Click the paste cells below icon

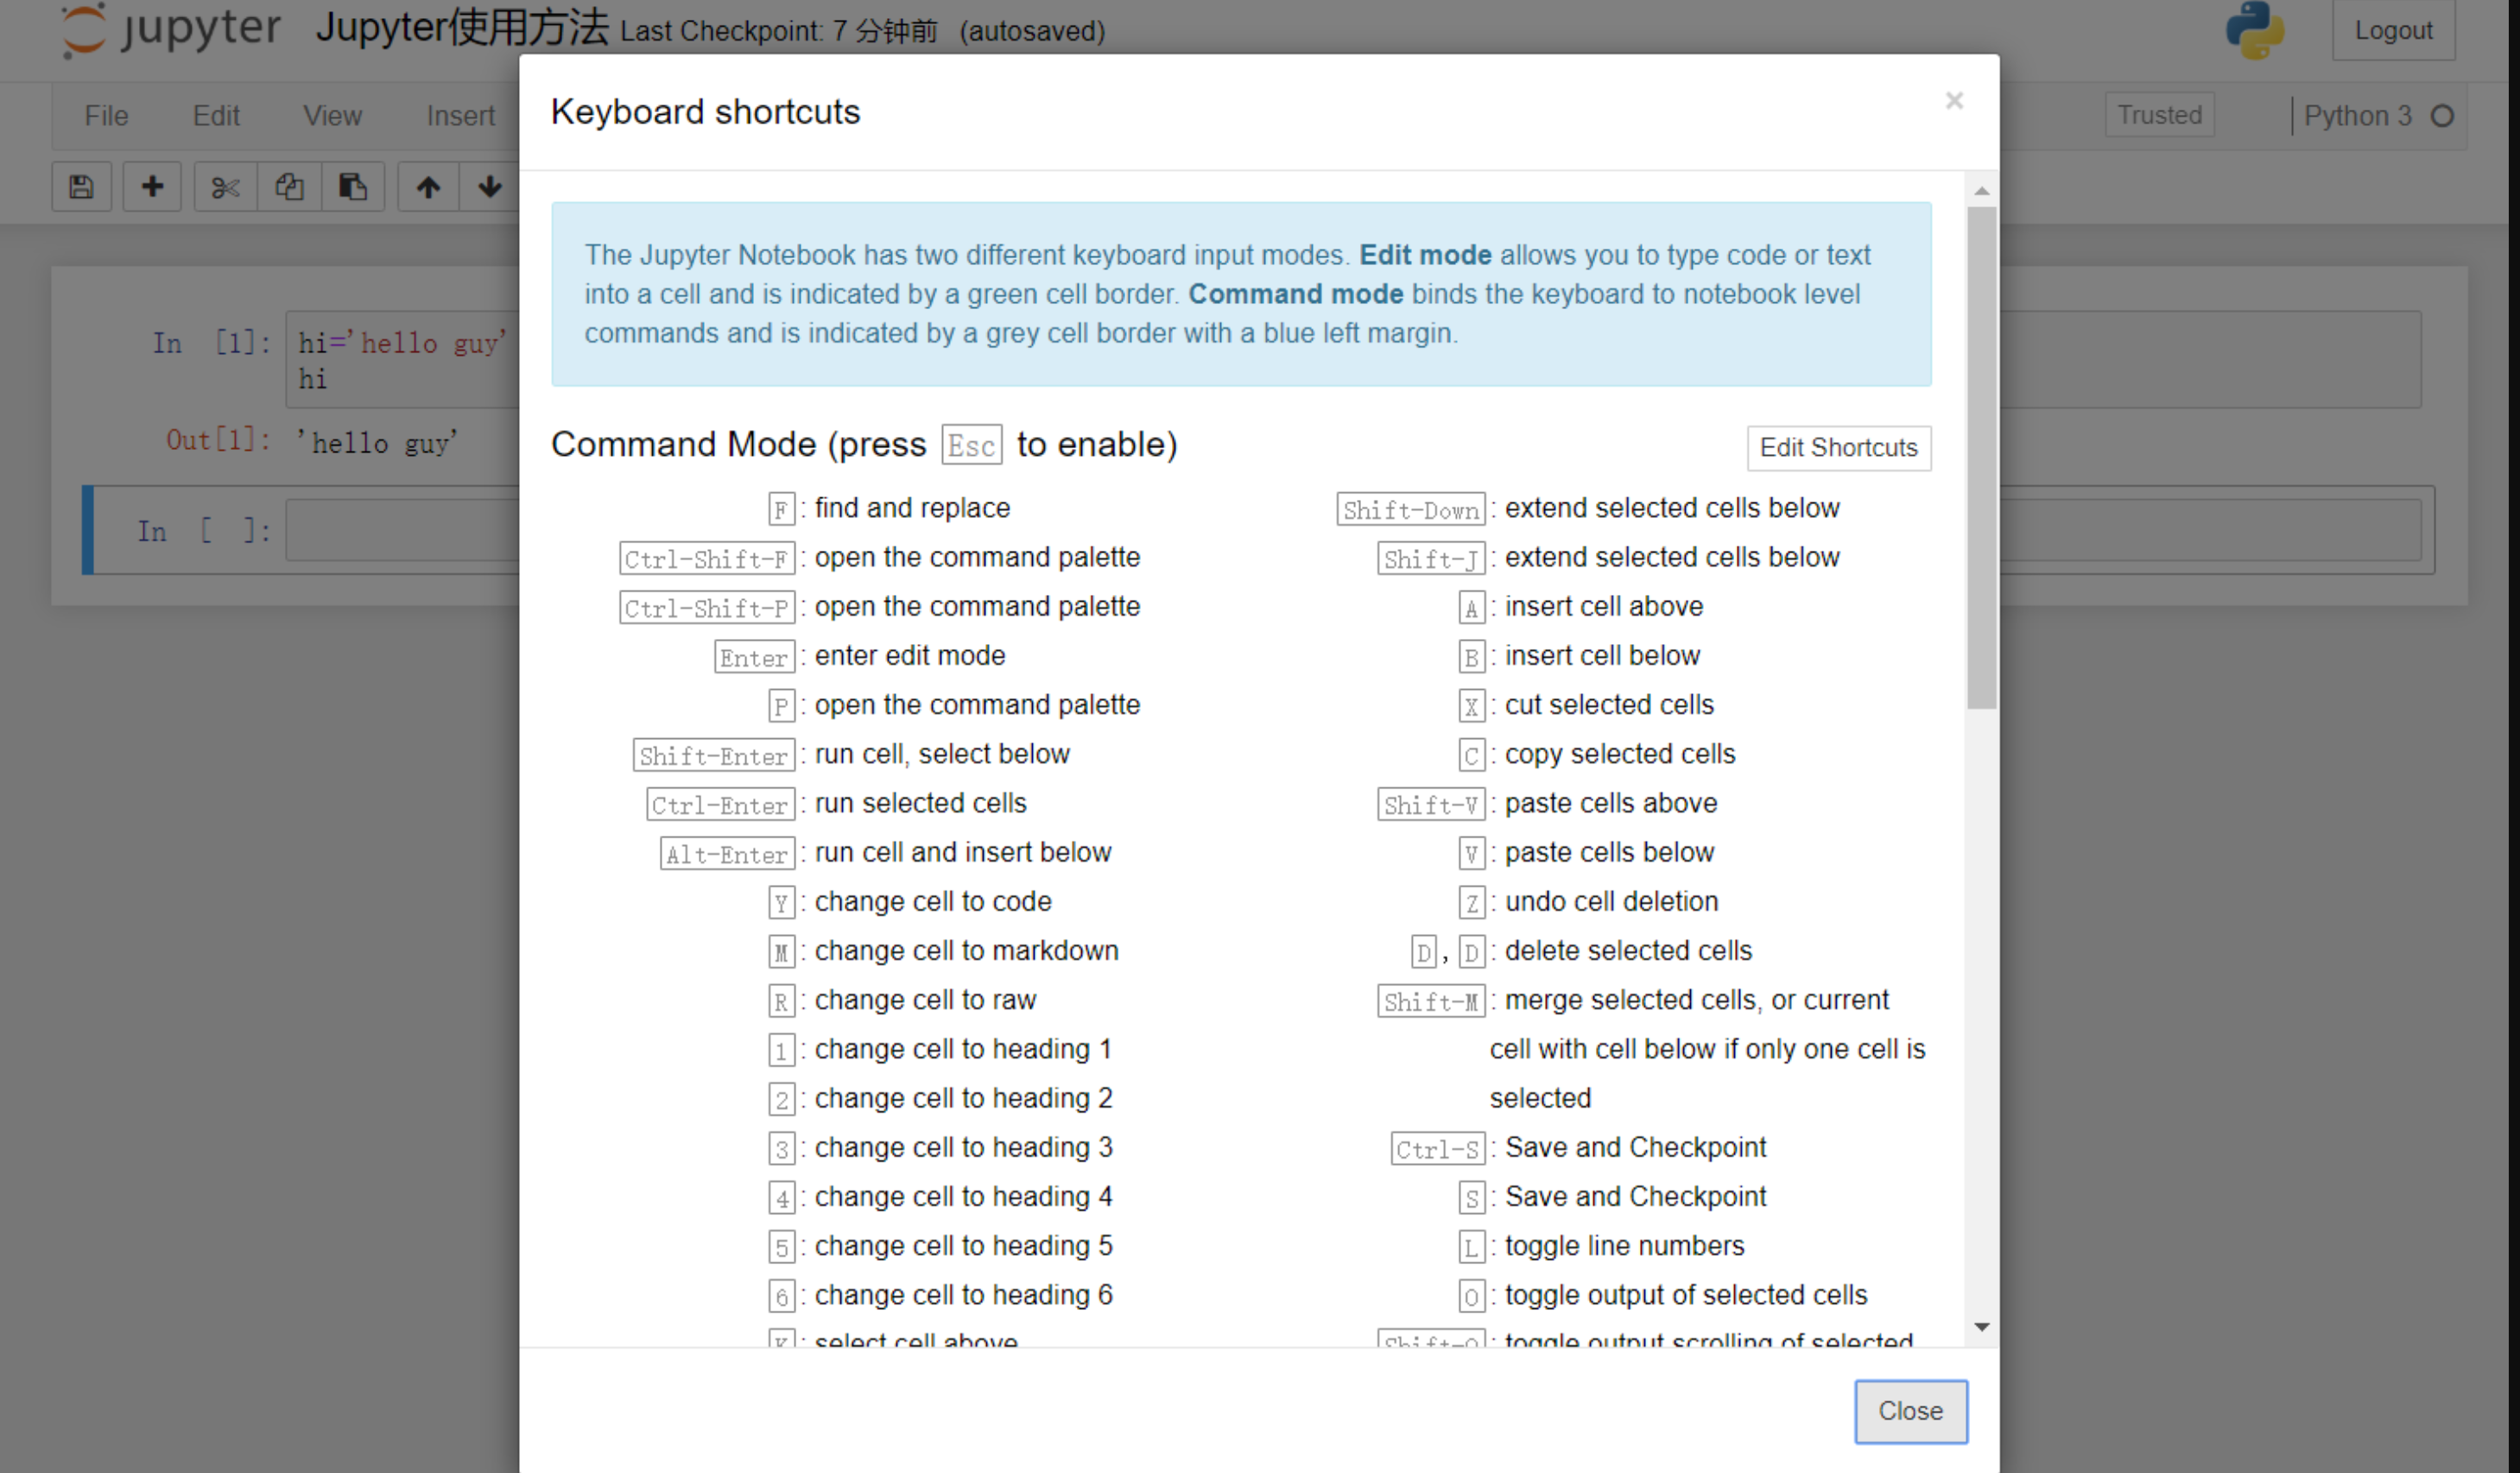(352, 187)
